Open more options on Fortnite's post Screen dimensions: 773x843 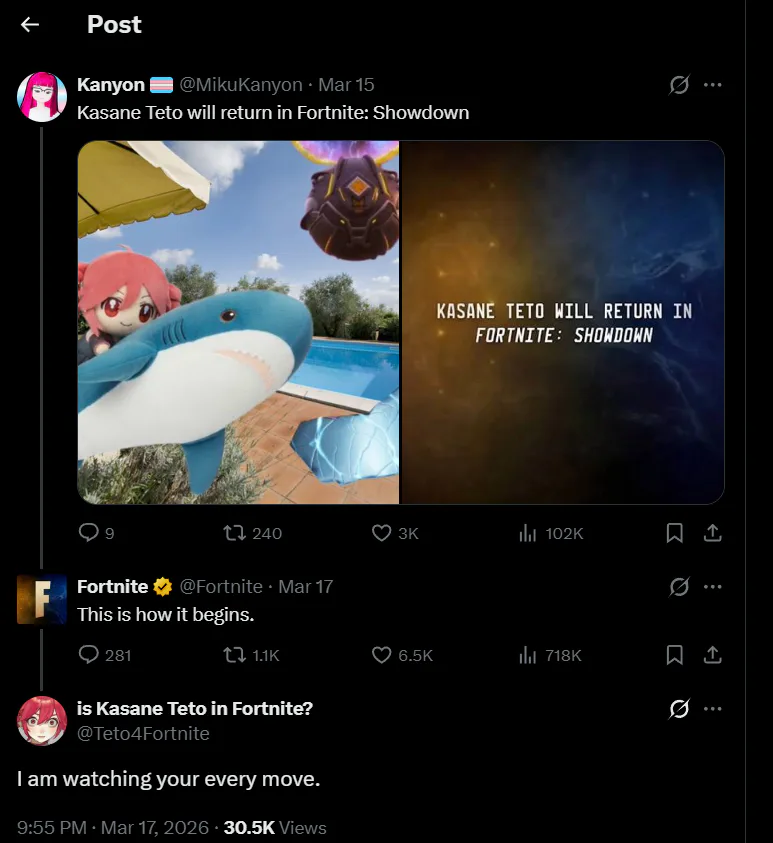pos(712,587)
